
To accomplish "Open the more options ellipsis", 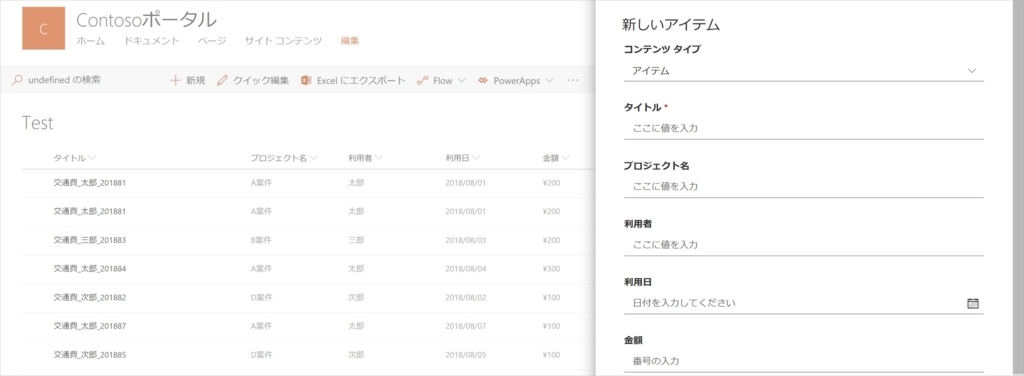I will point(573,80).
